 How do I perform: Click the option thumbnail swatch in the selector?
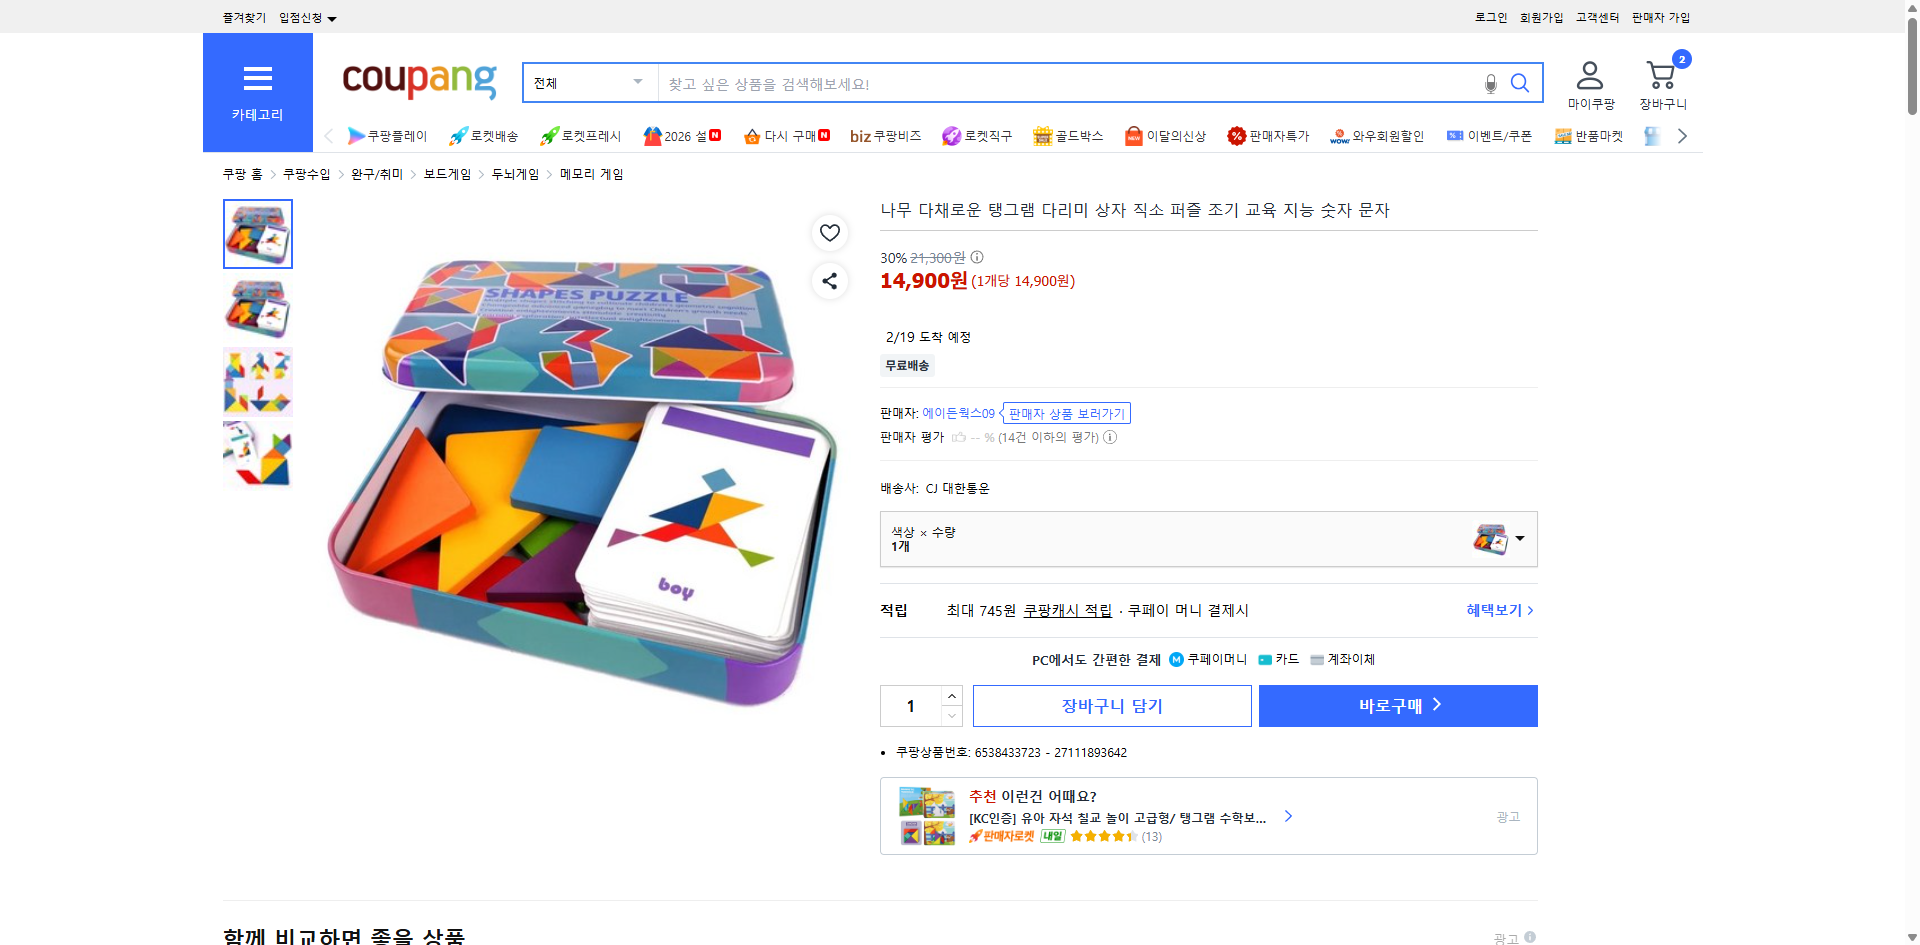[1492, 538]
